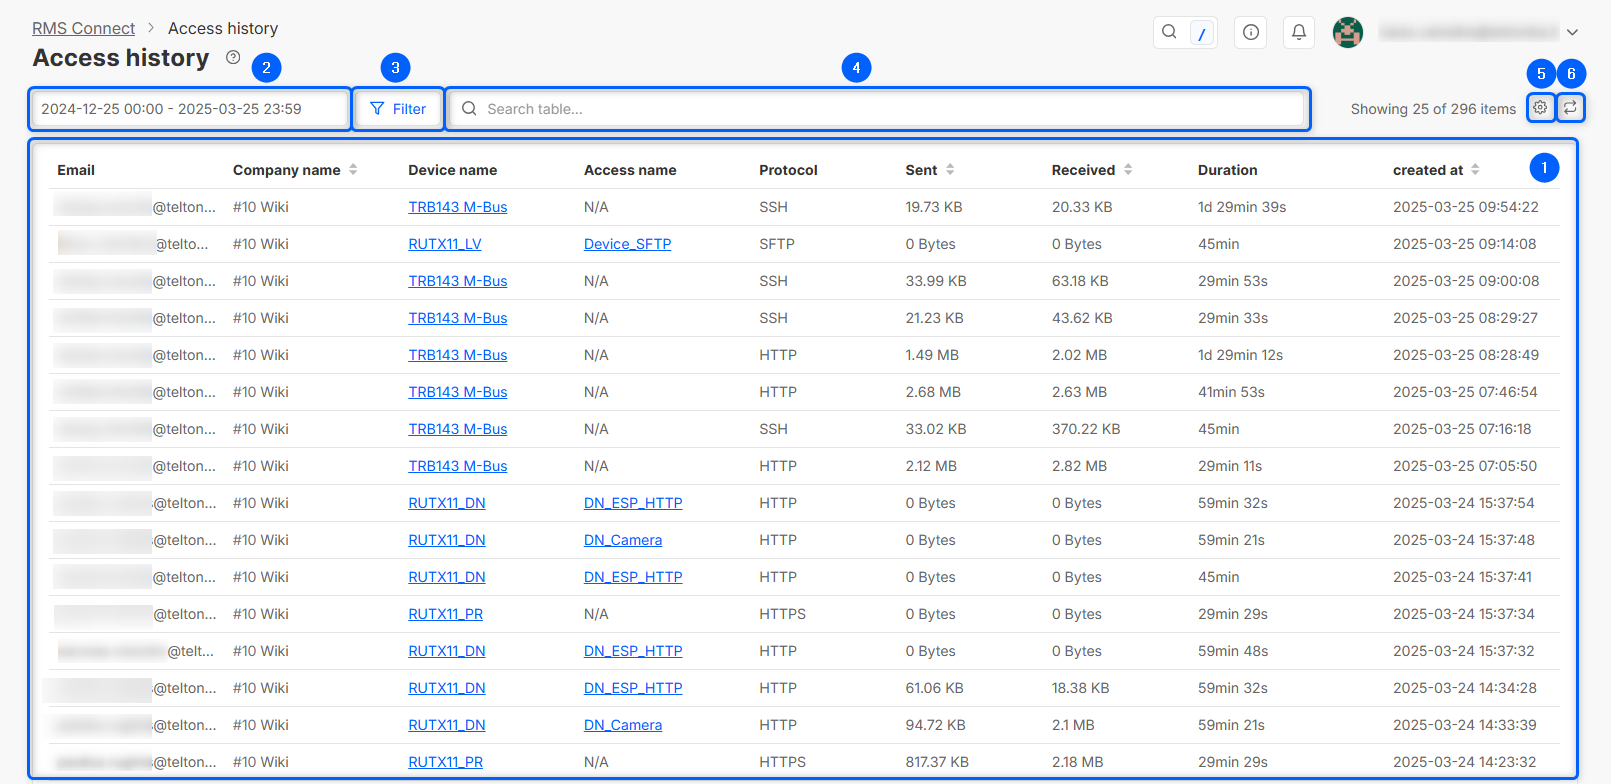This screenshot has height=784, width=1611.
Task: Open the first TRB143 M-Bus device link
Action: pyautogui.click(x=457, y=207)
